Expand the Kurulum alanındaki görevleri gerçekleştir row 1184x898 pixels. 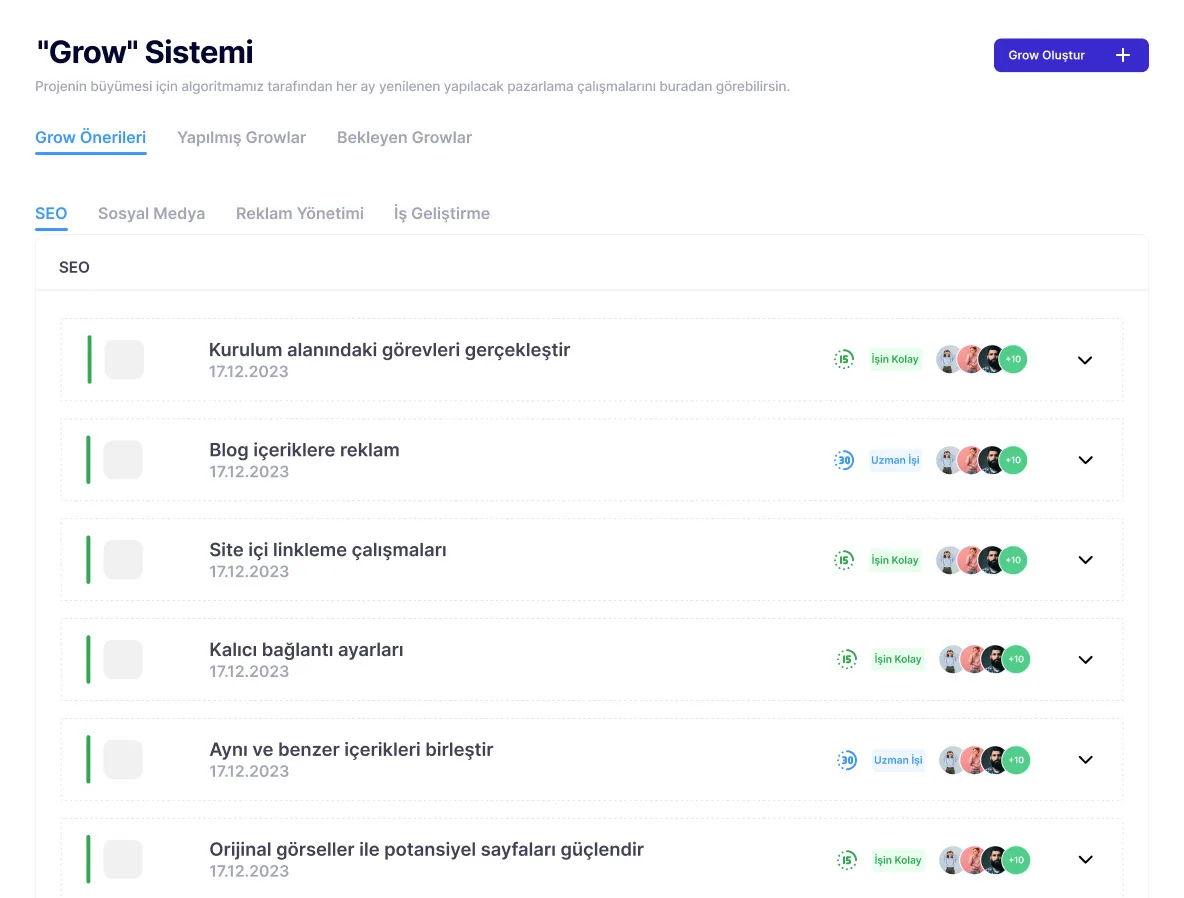coord(1085,360)
